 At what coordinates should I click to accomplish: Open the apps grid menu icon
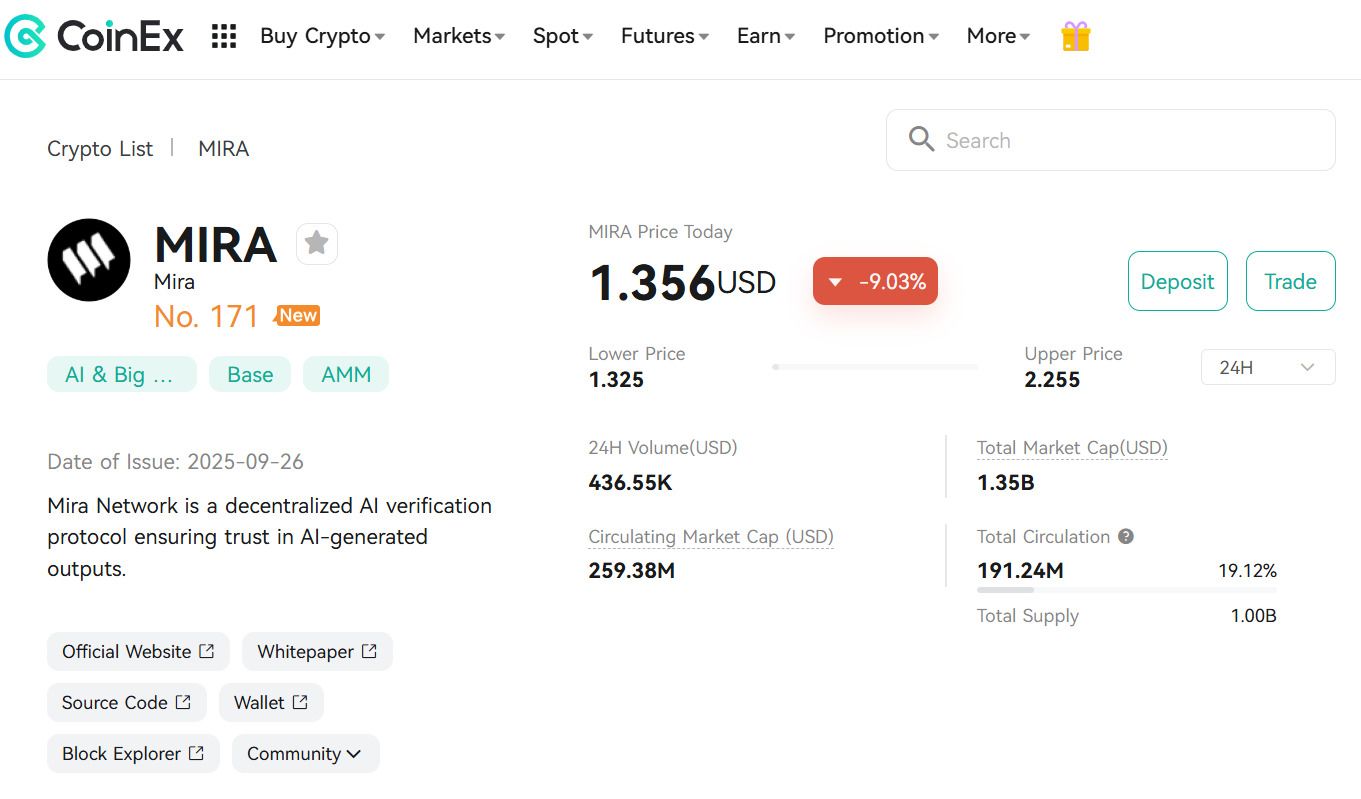tap(224, 37)
